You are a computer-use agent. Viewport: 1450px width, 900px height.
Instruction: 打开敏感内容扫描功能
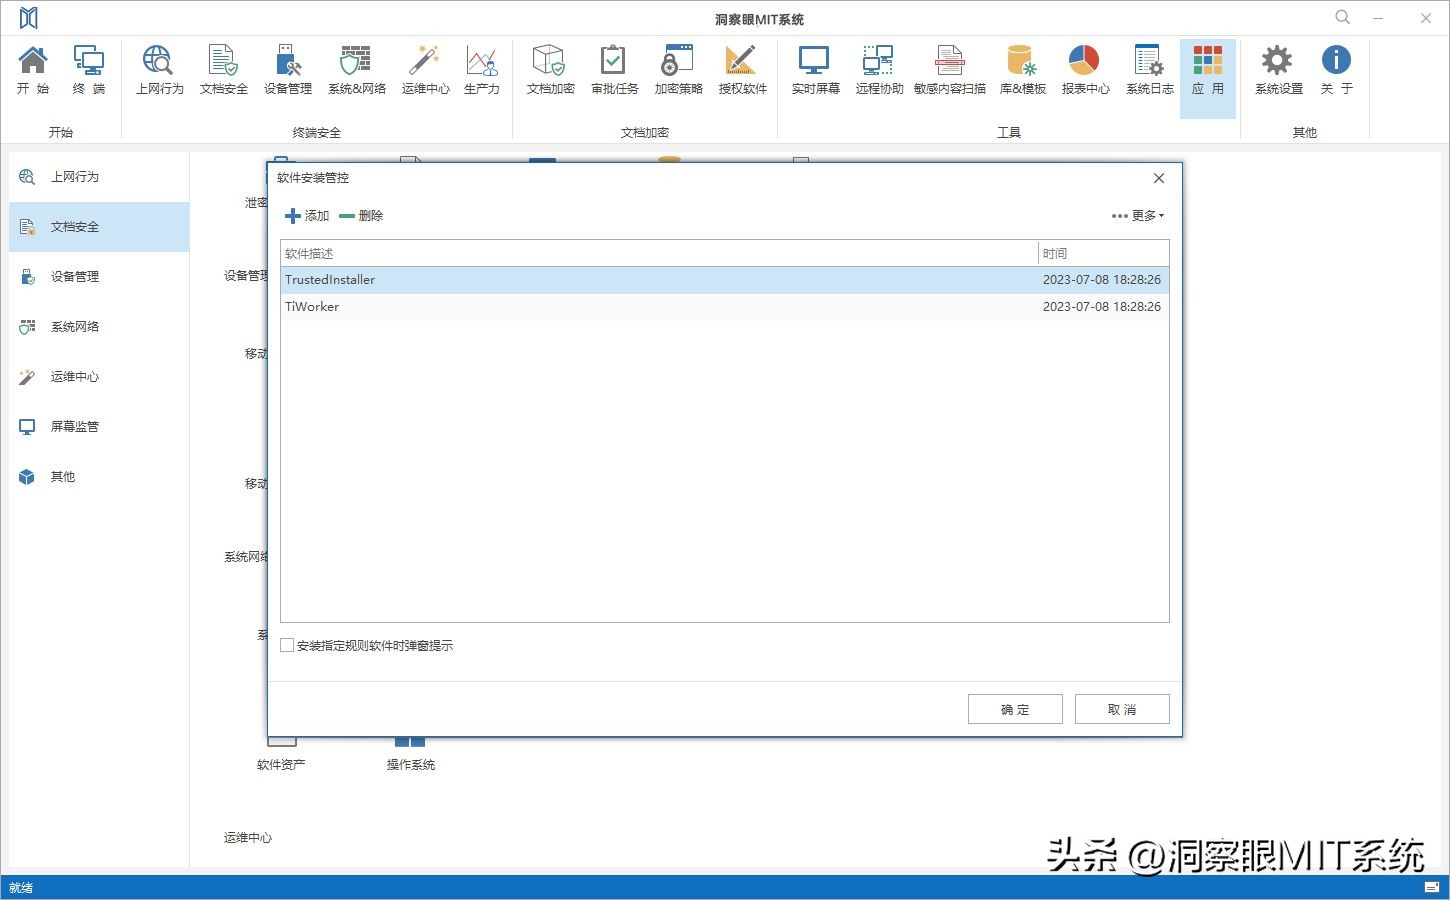(948, 68)
